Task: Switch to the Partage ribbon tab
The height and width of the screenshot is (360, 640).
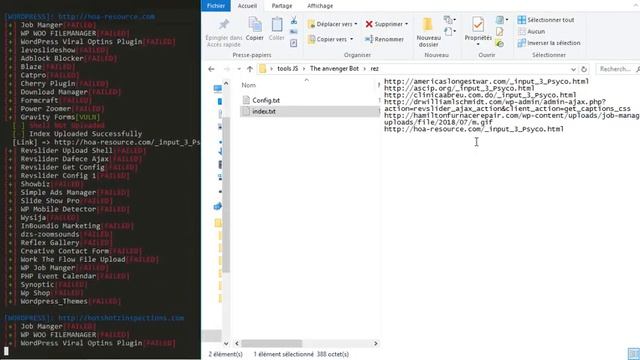Action: click(282, 6)
